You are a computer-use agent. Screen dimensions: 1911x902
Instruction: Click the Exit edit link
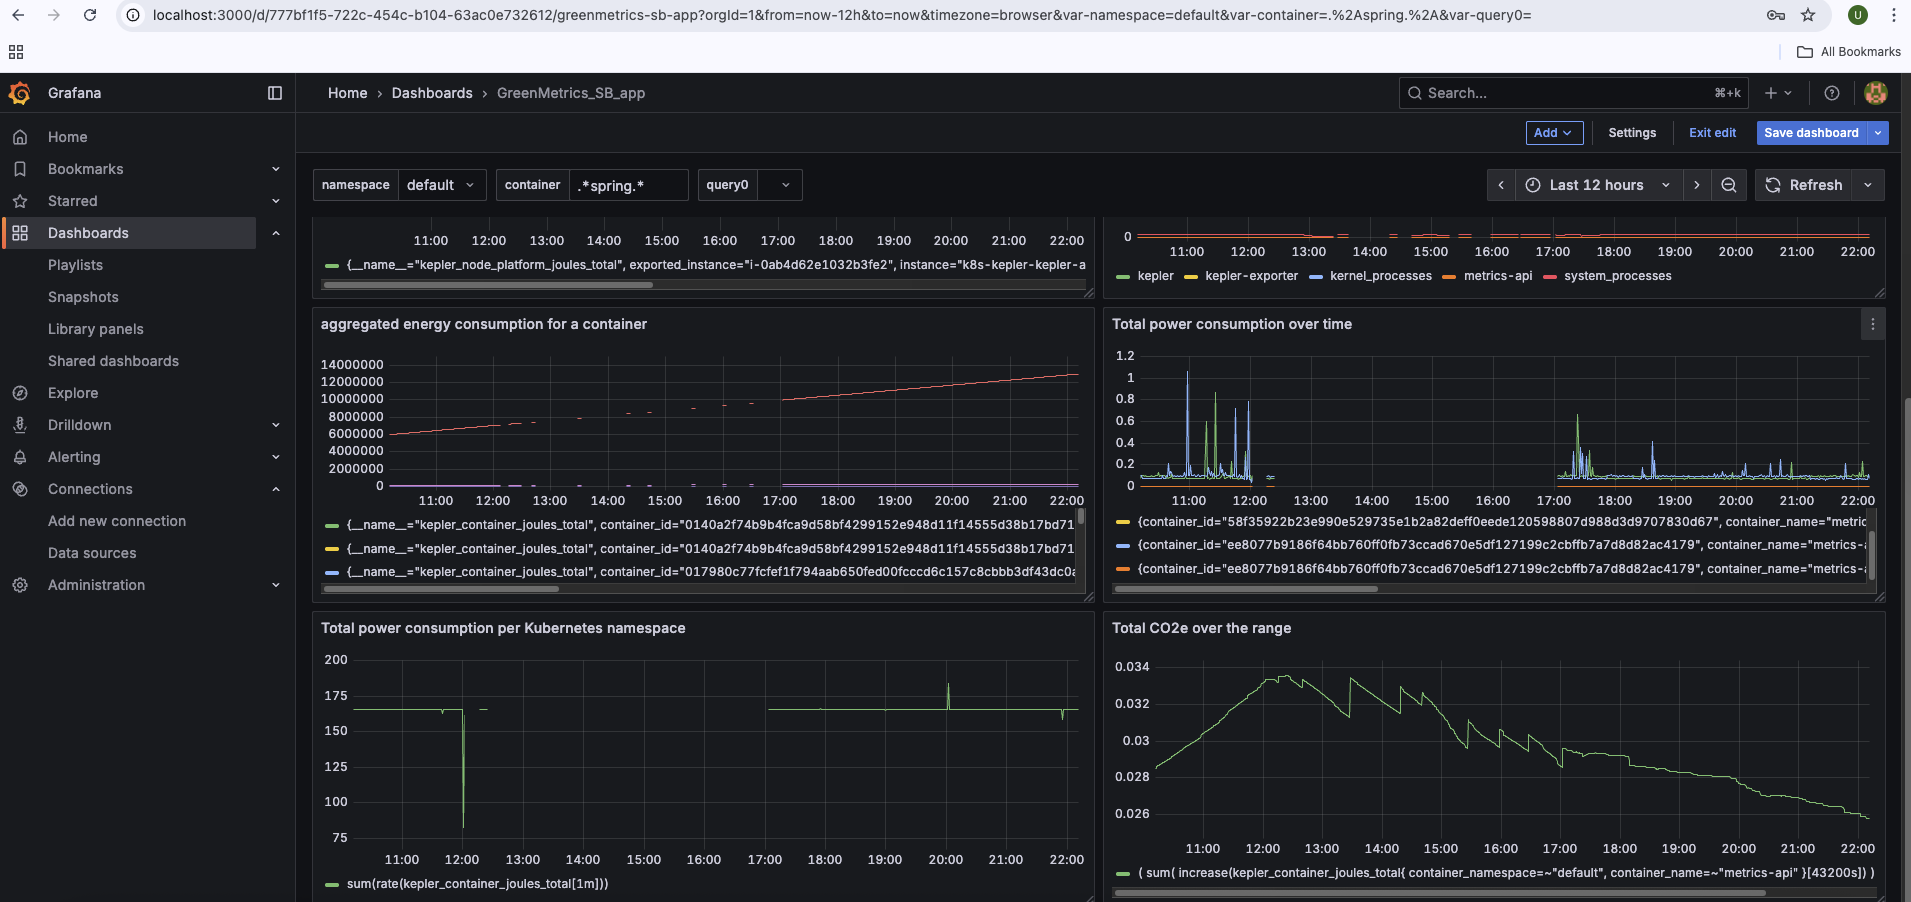pyautogui.click(x=1712, y=133)
